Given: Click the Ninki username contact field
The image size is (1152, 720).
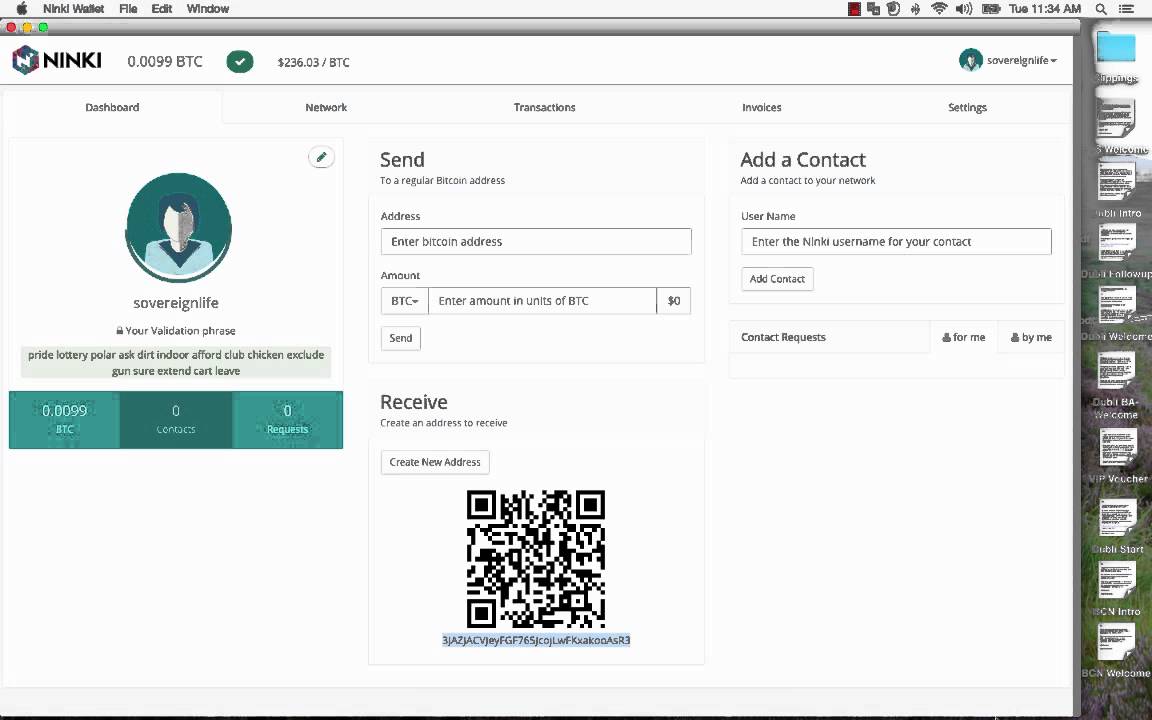Looking at the screenshot, I should tap(896, 242).
